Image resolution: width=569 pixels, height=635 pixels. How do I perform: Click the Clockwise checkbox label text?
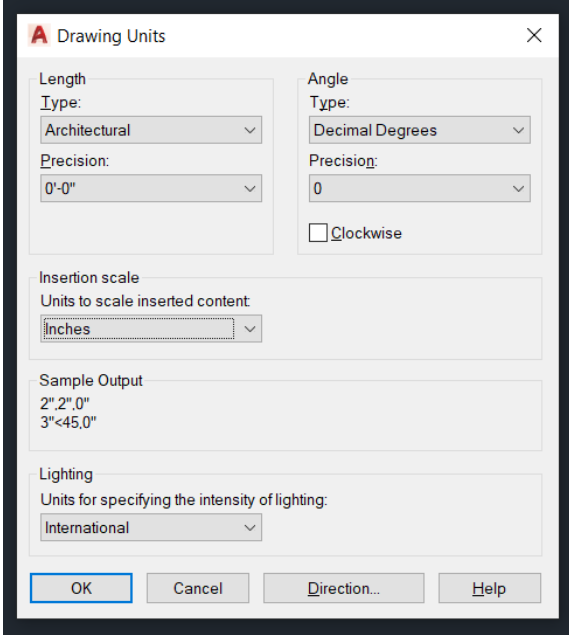pos(366,233)
